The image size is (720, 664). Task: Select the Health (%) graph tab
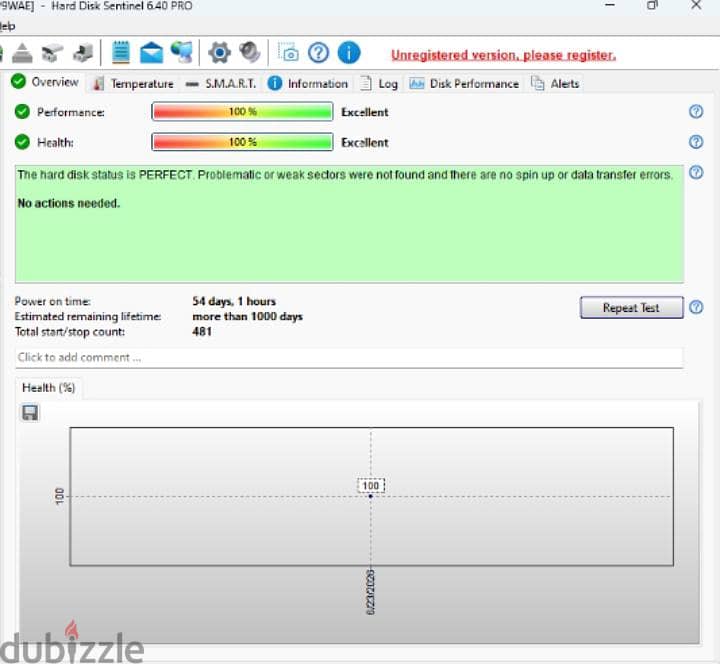(x=49, y=388)
